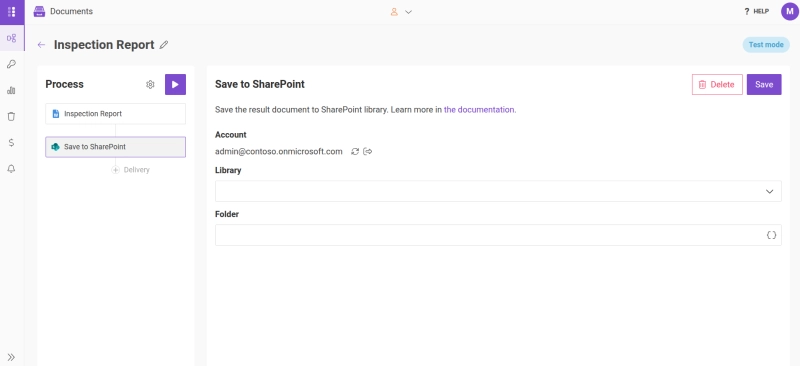800x366 pixels.
Task: Run the process with play button
Action: tap(175, 84)
